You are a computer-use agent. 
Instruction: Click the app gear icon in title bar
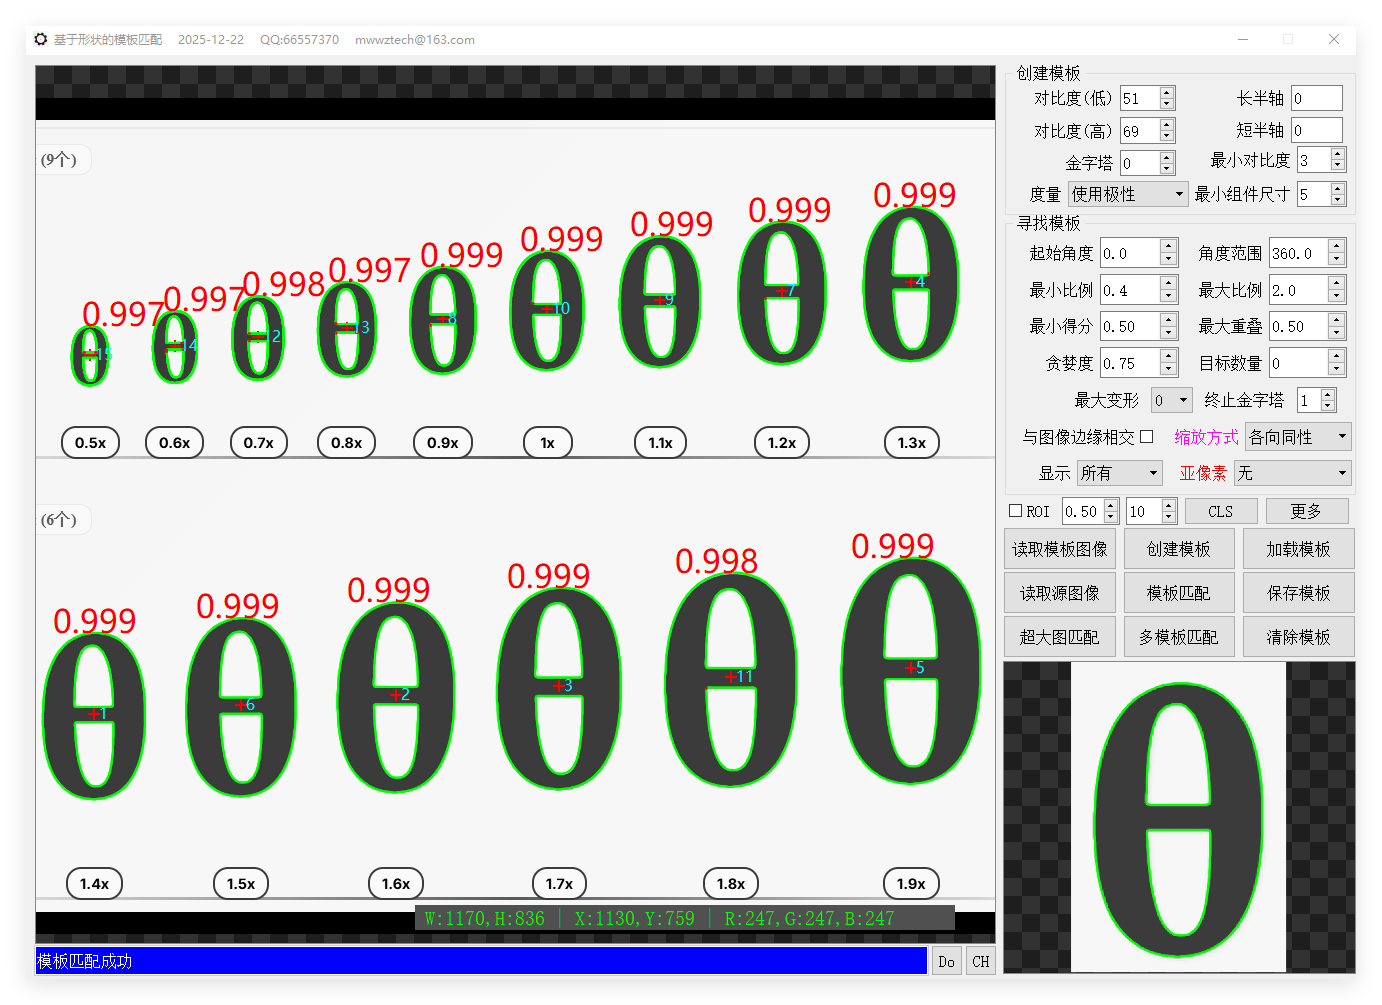coord(41,40)
